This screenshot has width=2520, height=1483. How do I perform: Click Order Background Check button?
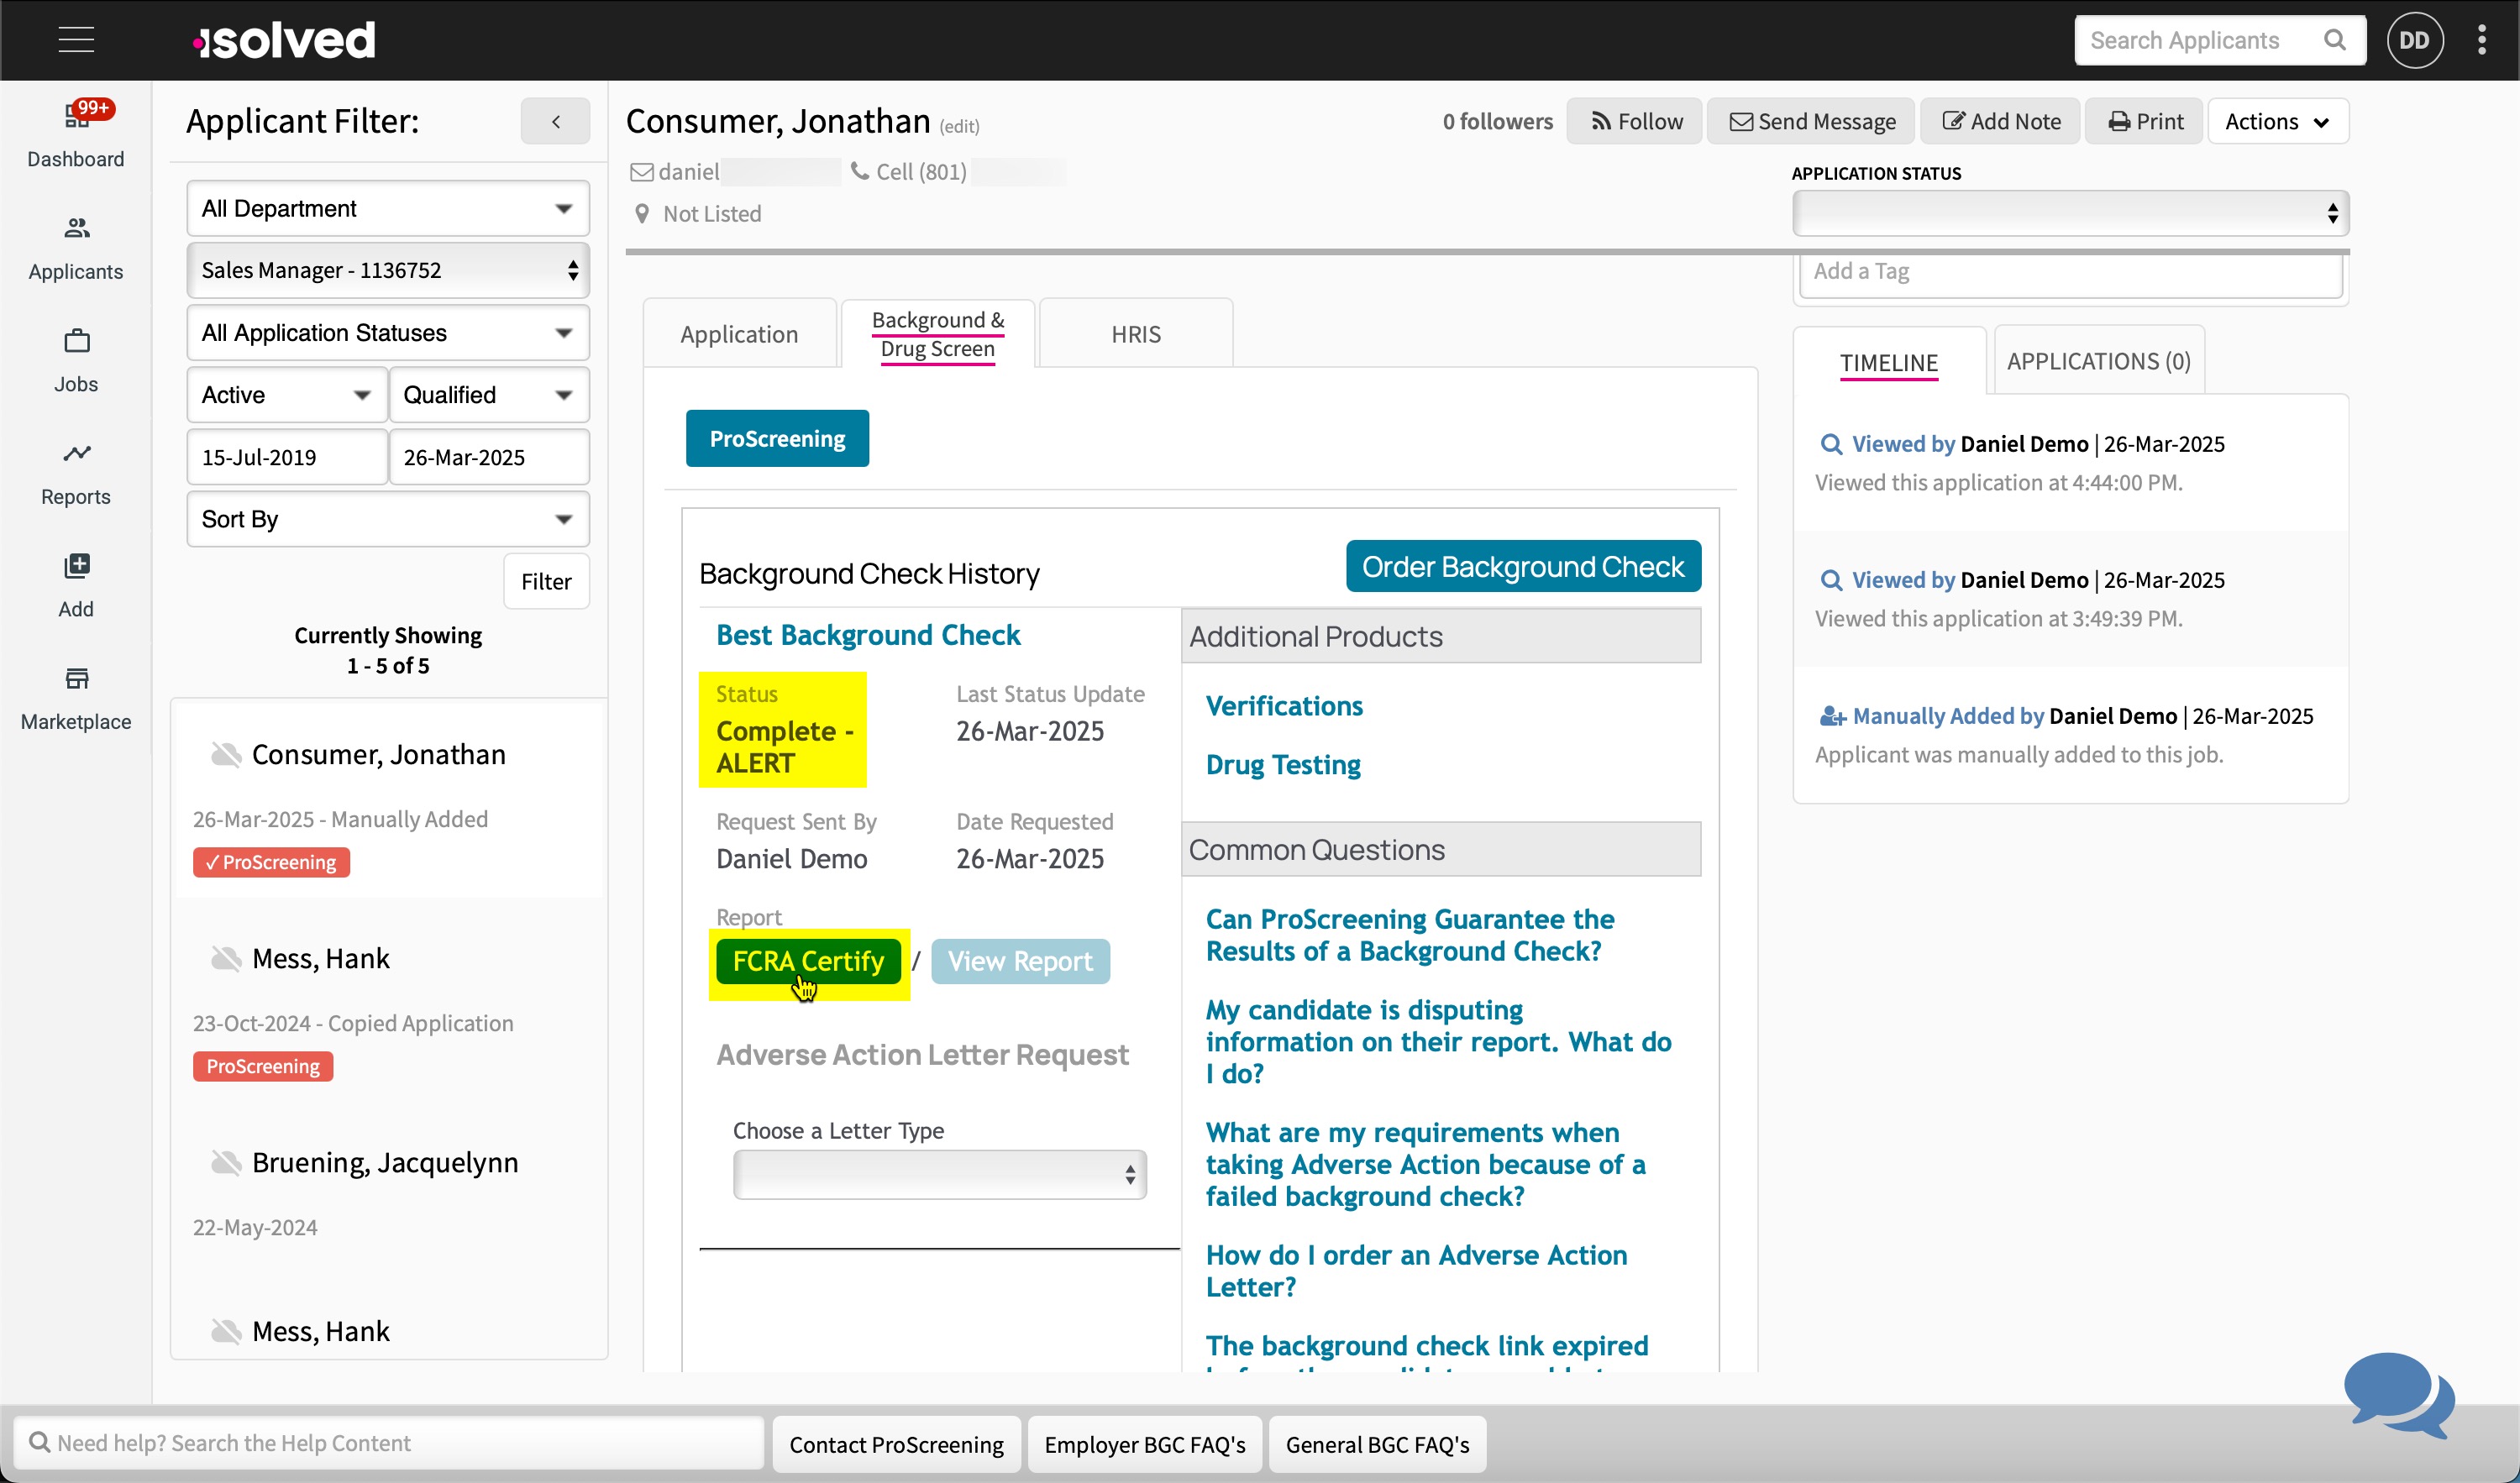[x=1523, y=567]
